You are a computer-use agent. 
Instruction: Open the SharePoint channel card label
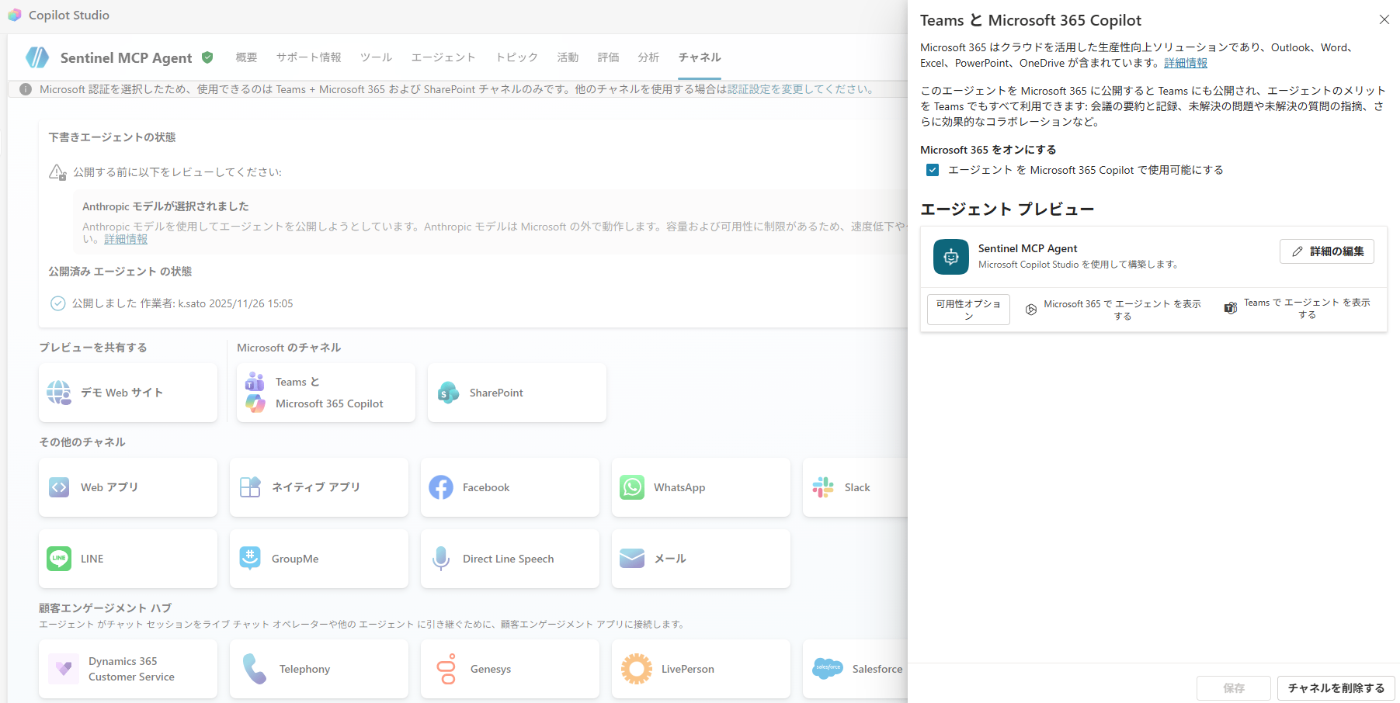coord(496,393)
